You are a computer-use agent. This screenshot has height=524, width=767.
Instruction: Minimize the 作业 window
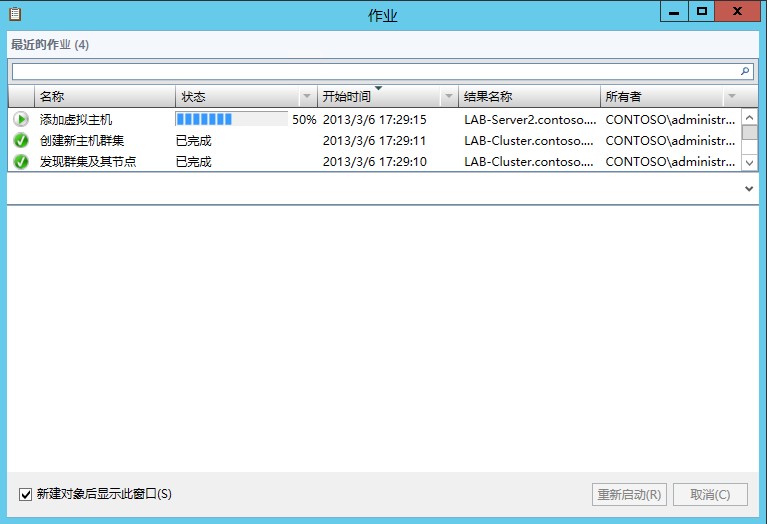coord(674,11)
